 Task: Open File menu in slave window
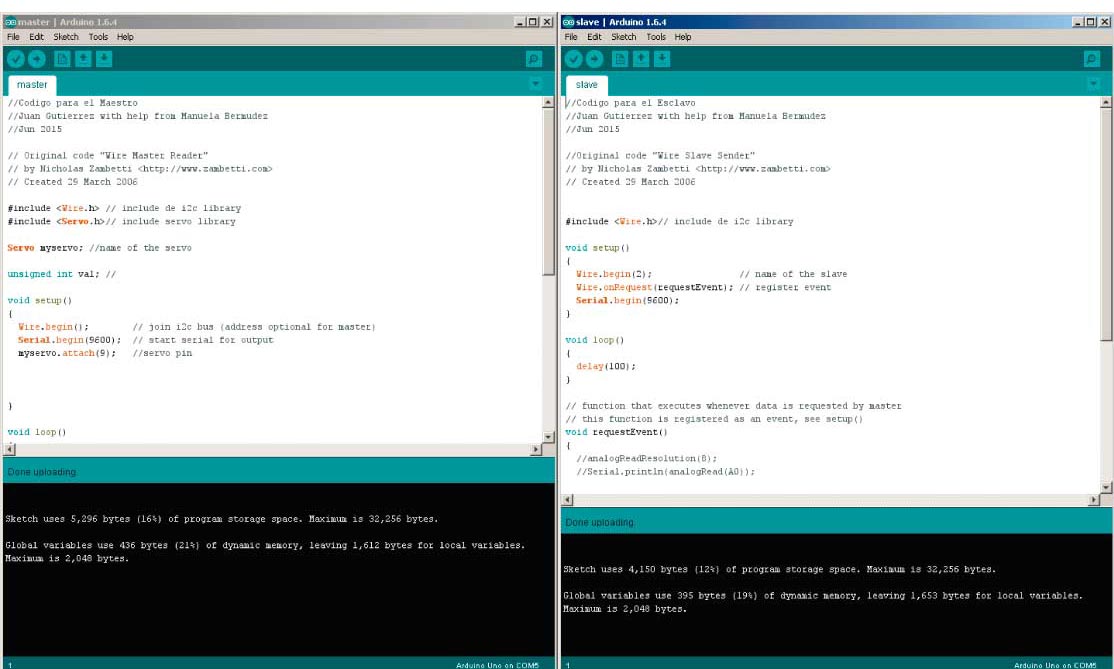571,37
